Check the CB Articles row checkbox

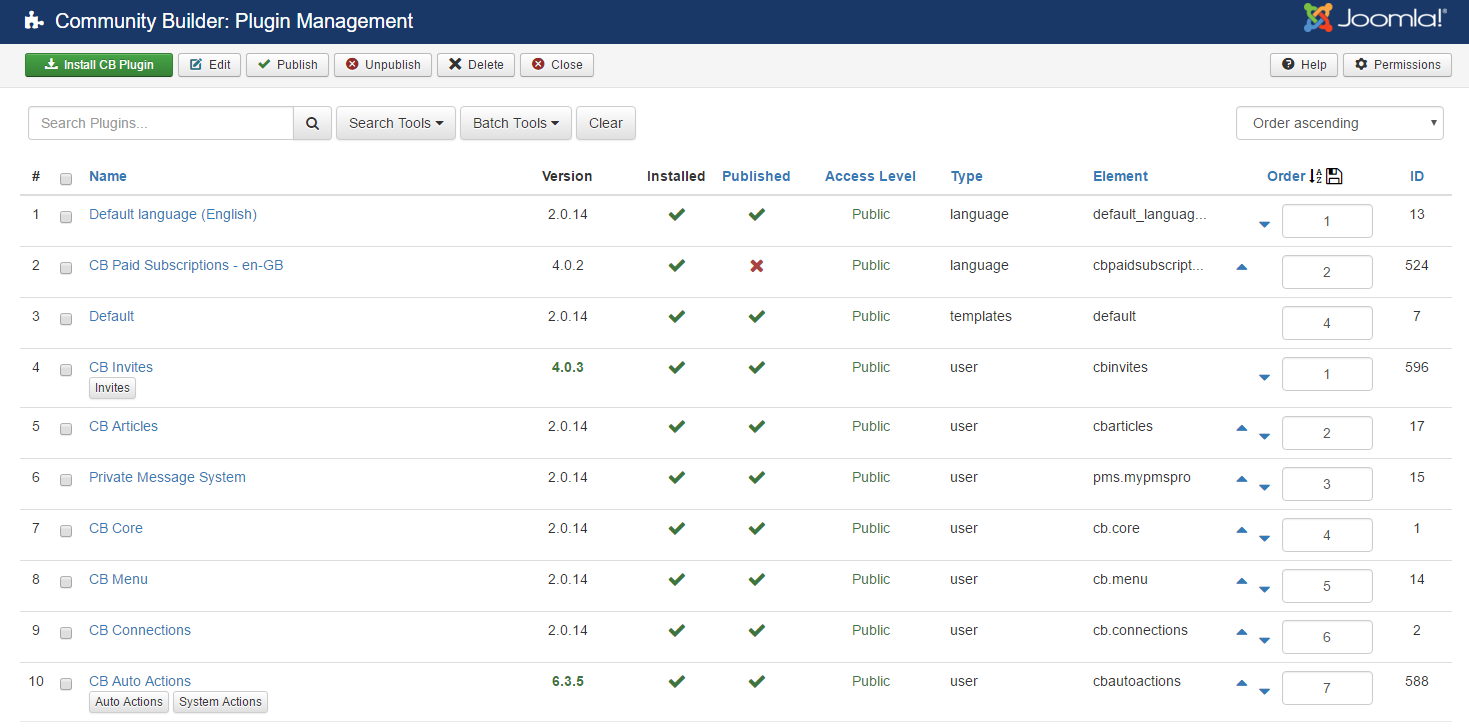[66, 429]
